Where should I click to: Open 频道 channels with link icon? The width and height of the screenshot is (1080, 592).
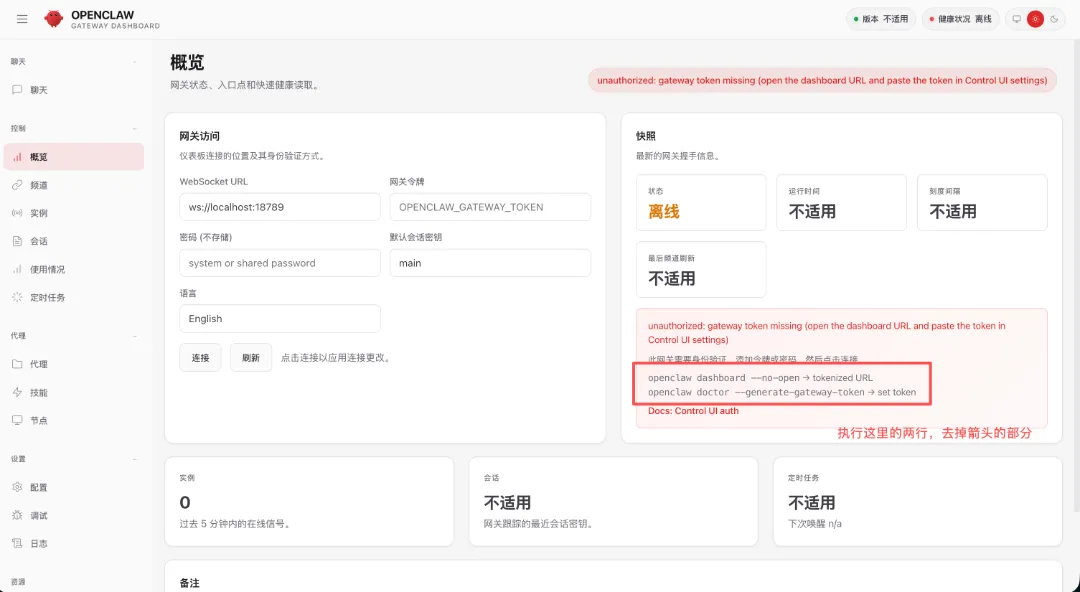click(74, 185)
